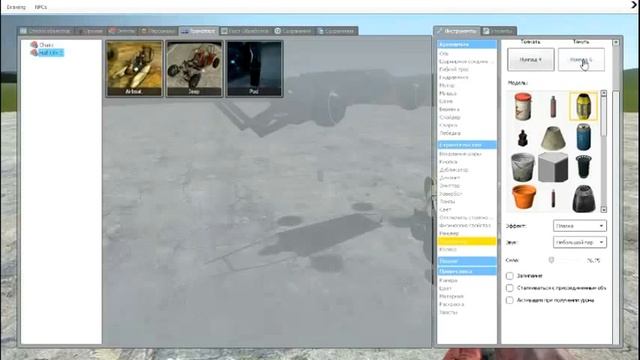640x360 pixels.
Task: Switch to the Инструменты tab
Action: click(457, 31)
